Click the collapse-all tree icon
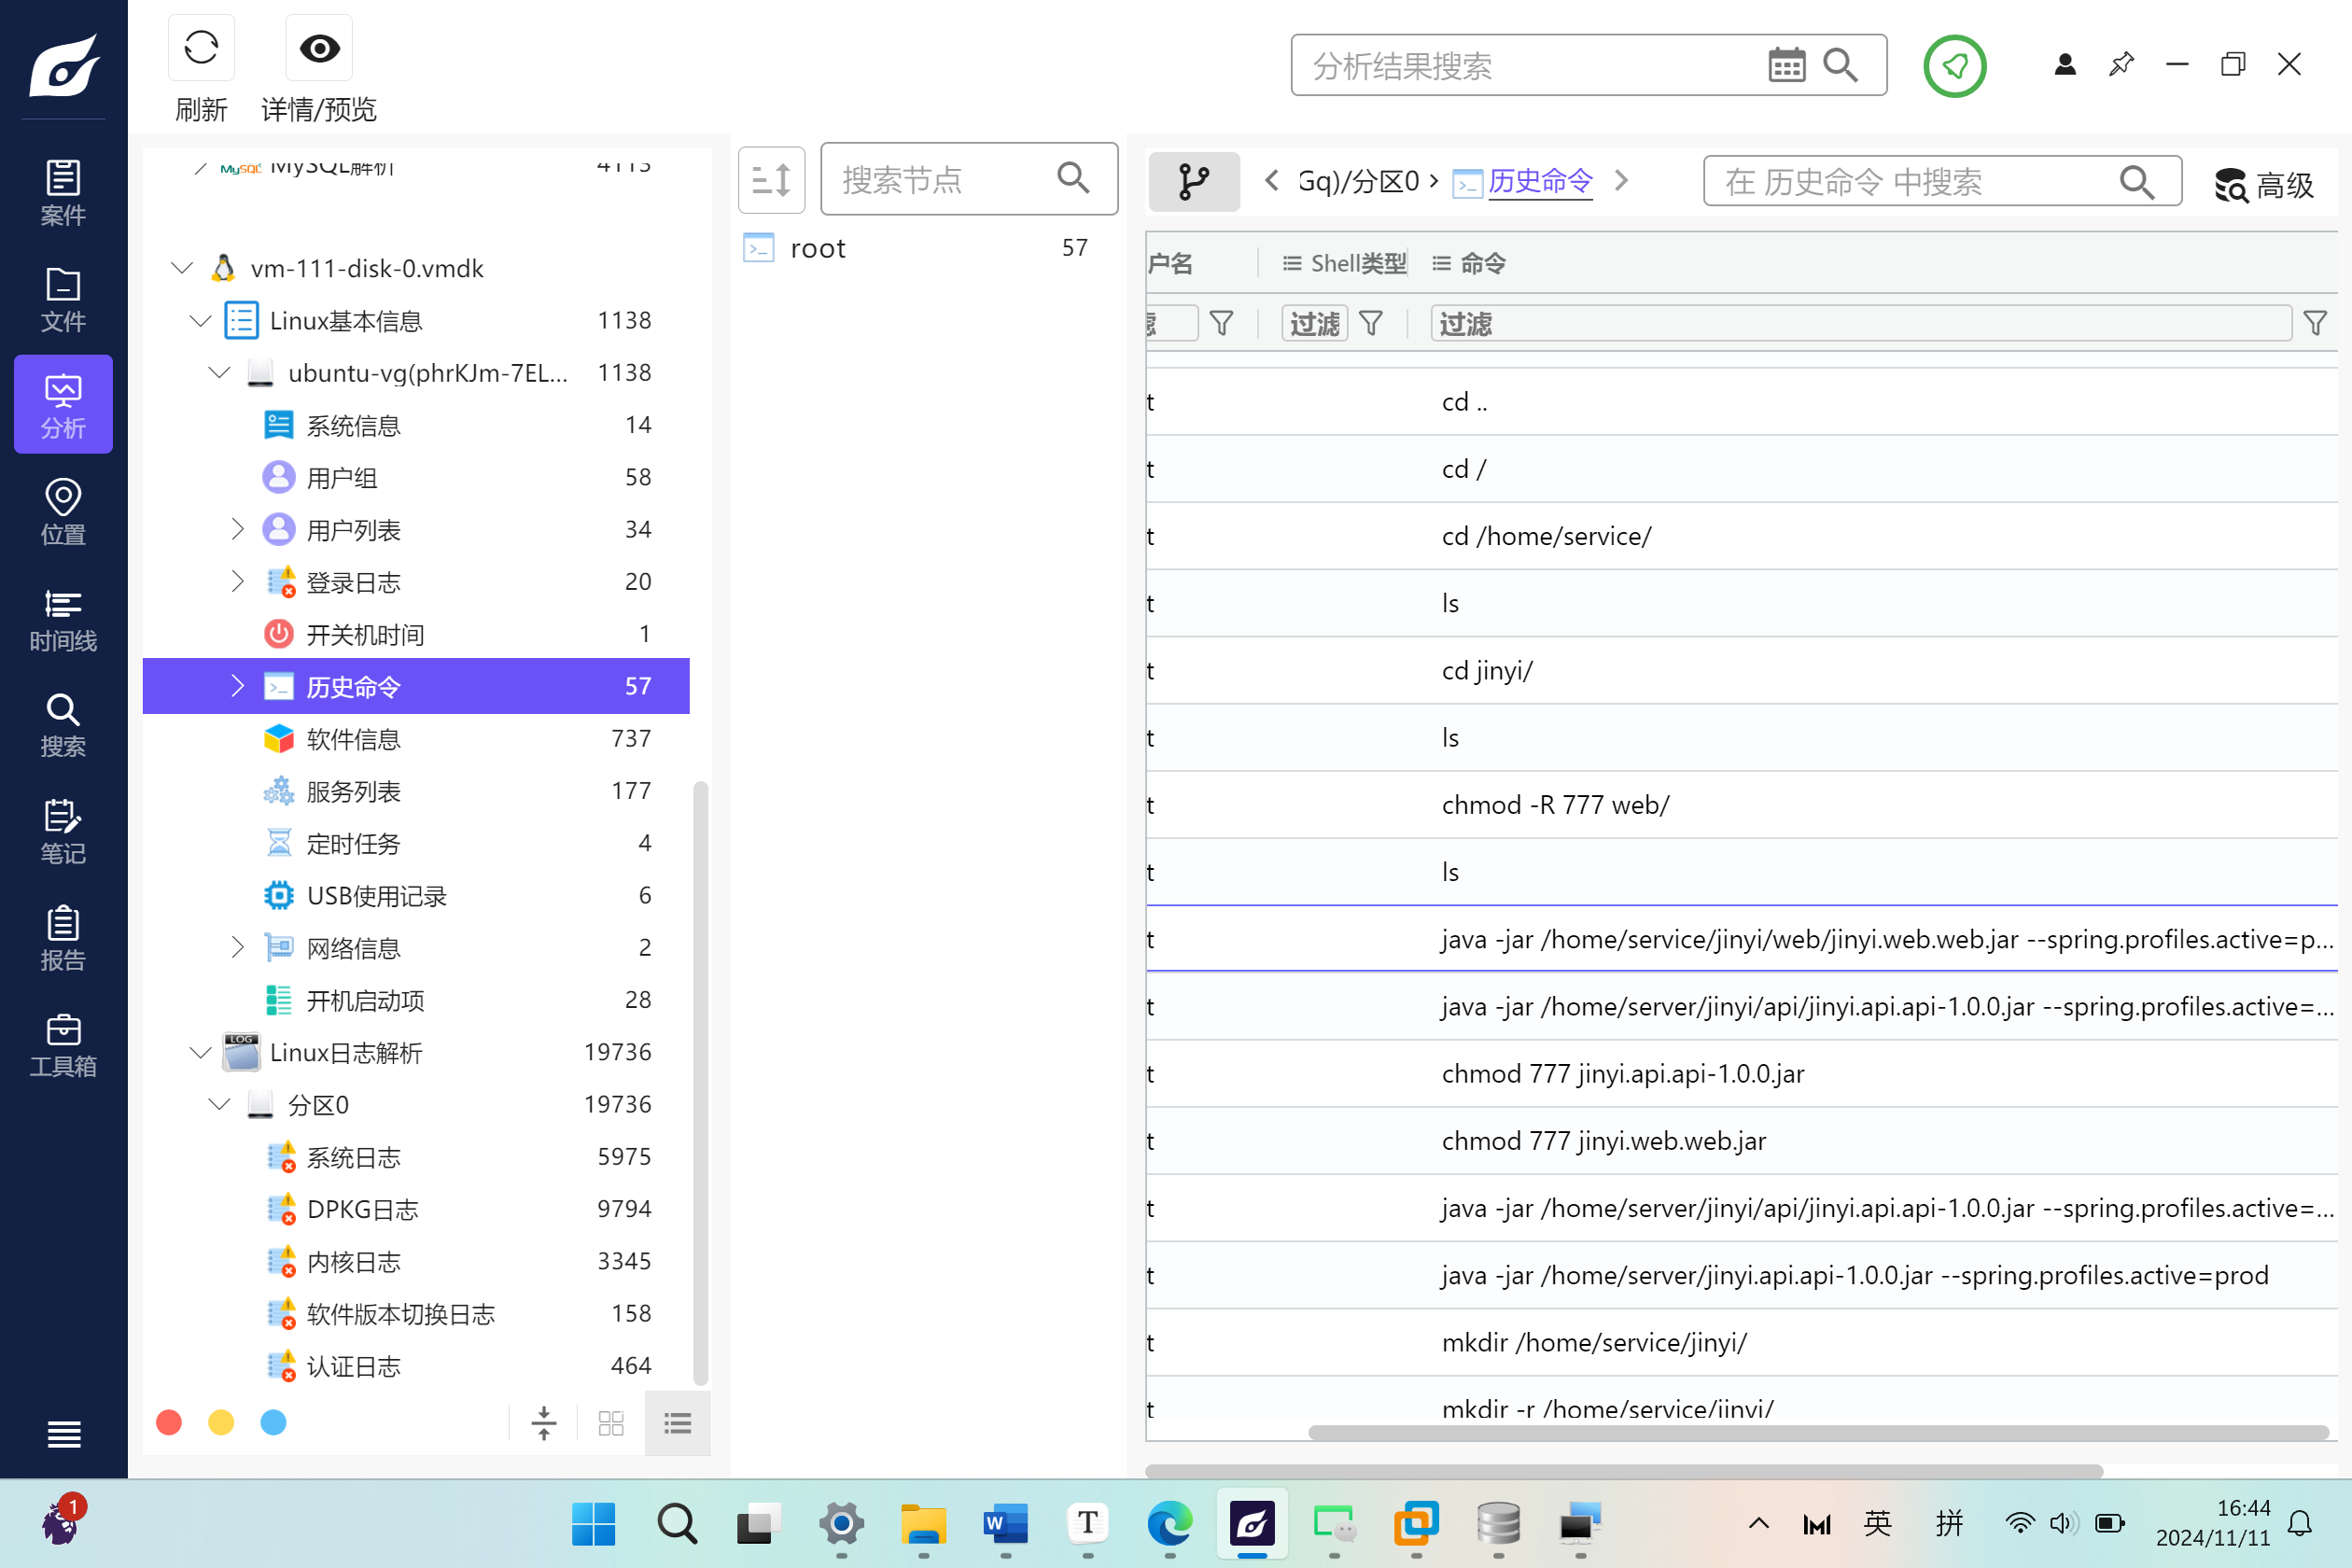 point(544,1422)
